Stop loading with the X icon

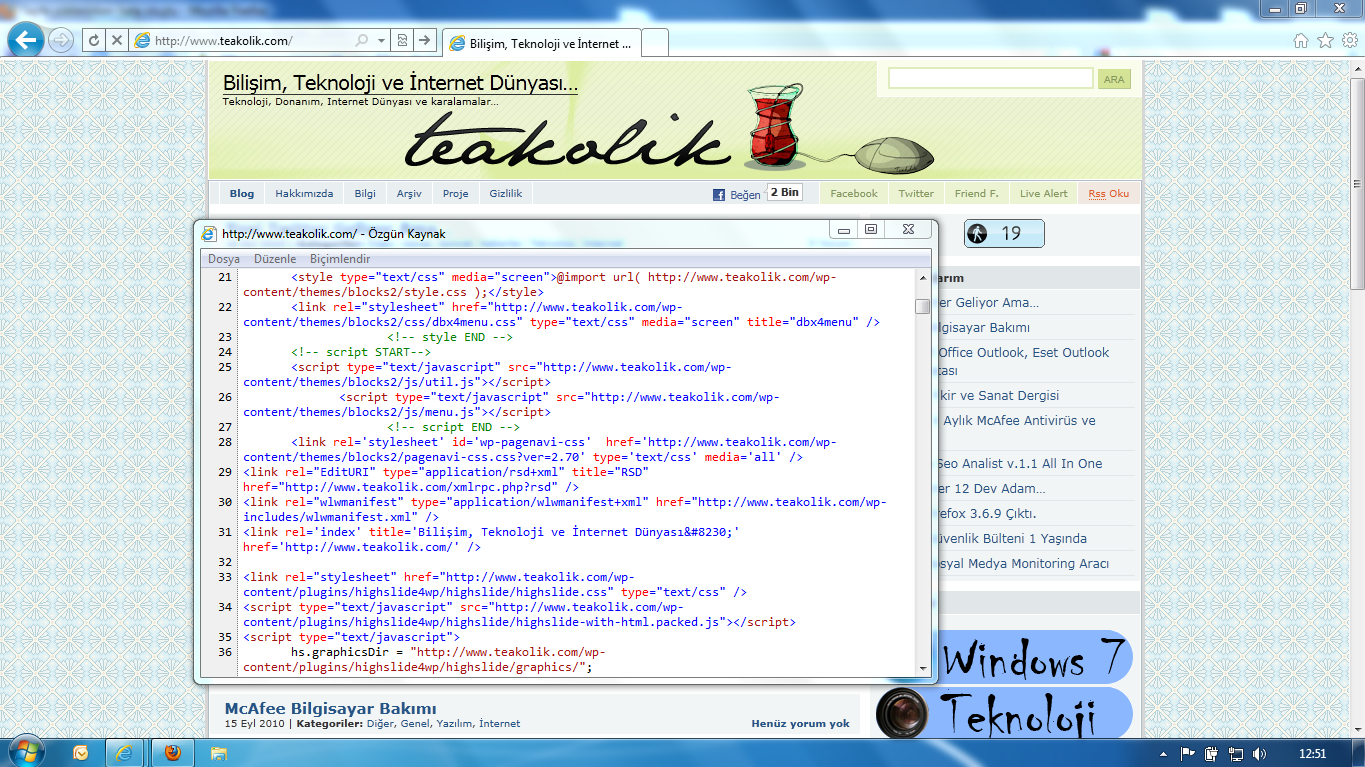(116, 40)
